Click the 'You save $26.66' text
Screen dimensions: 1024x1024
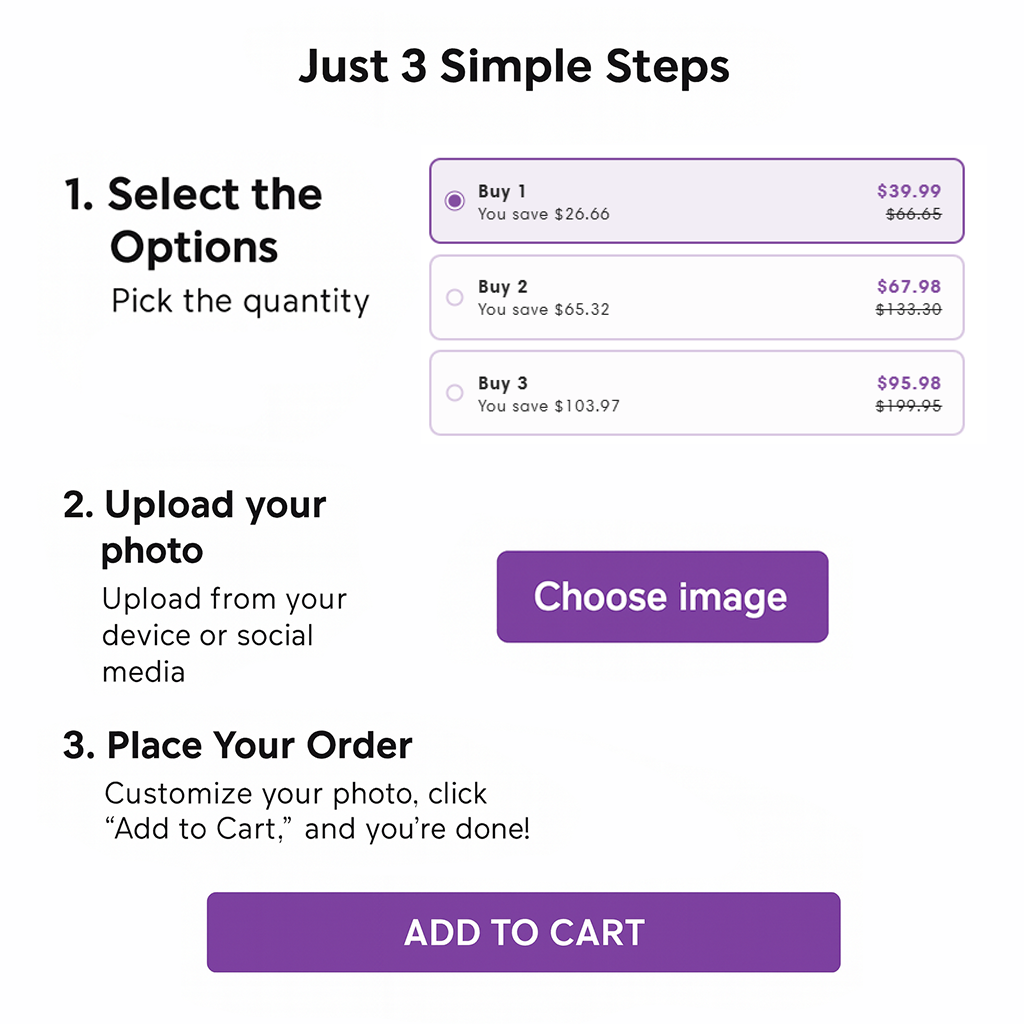(x=543, y=214)
